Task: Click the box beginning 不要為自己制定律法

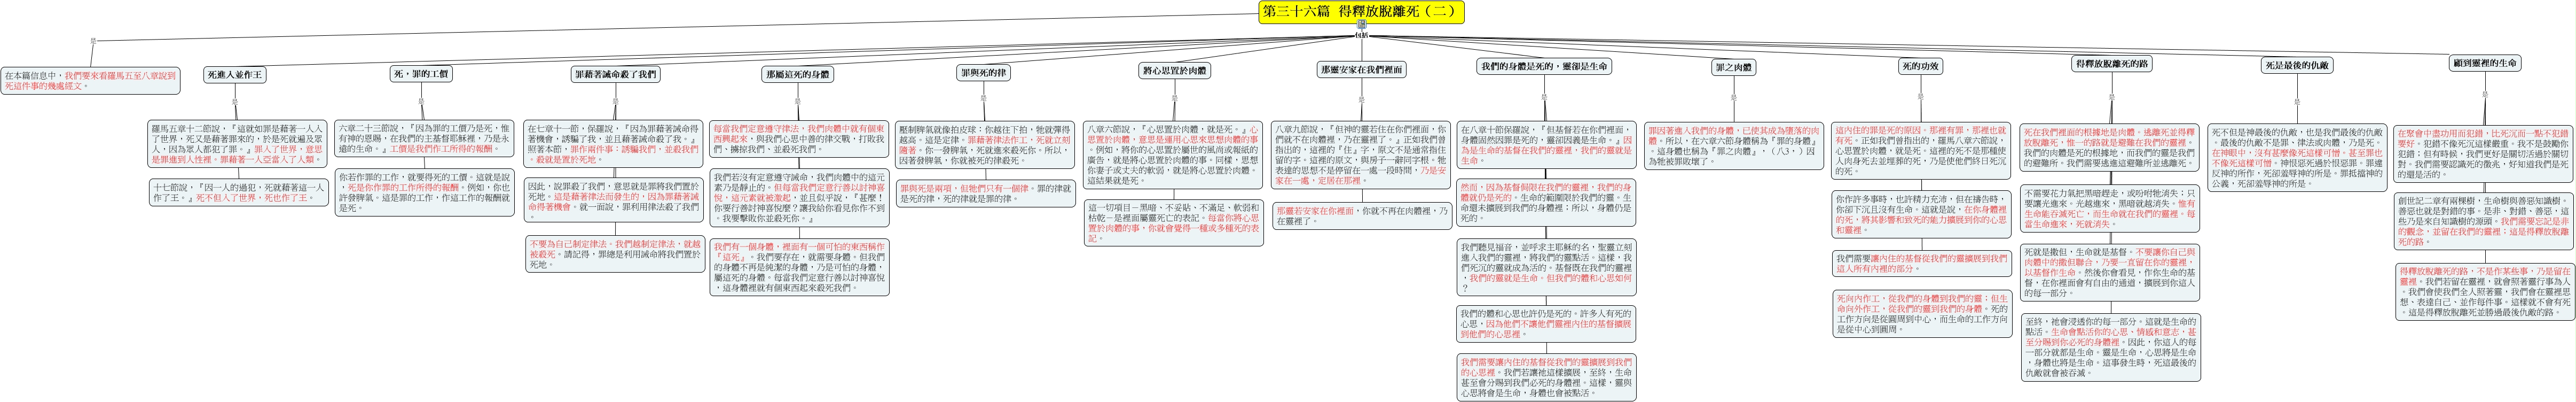Action: [x=614, y=254]
